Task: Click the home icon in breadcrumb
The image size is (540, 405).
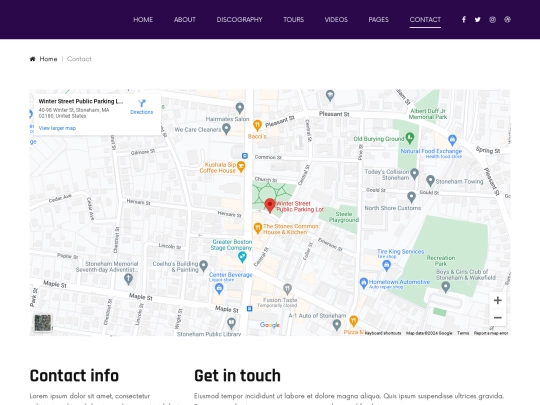Action: (x=32, y=59)
